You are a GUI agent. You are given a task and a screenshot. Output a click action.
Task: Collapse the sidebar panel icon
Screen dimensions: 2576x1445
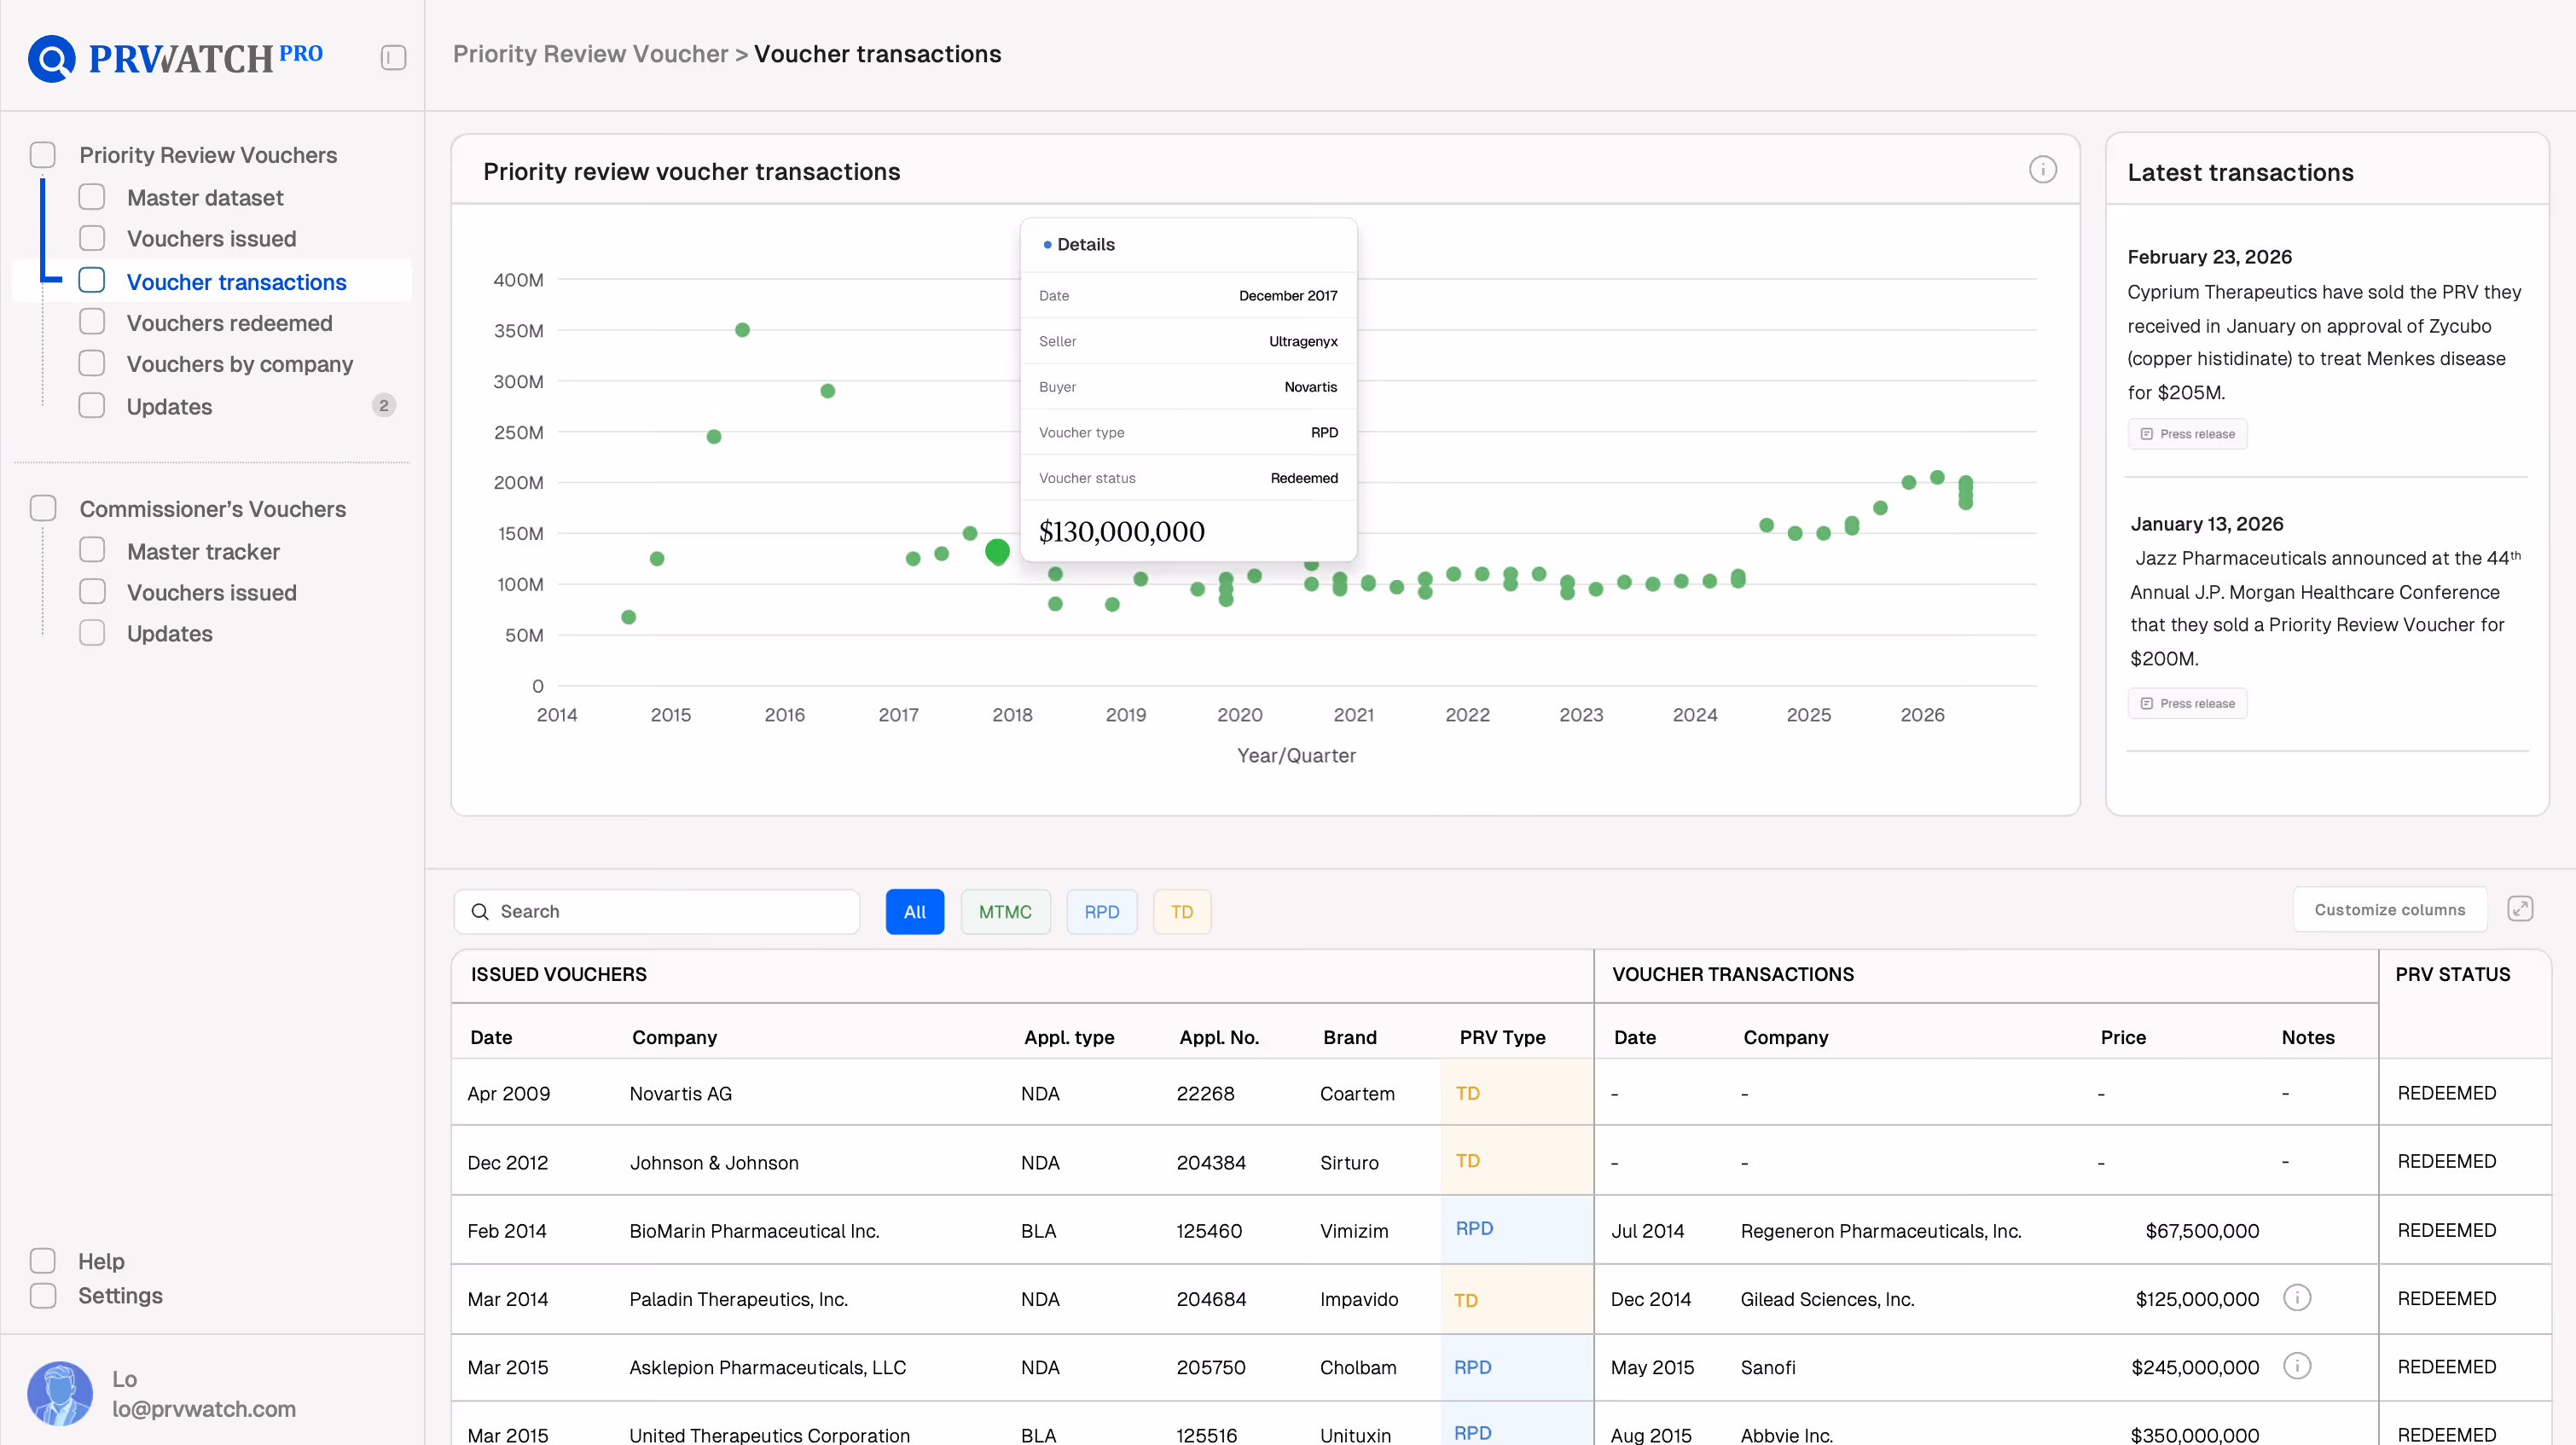(393, 57)
